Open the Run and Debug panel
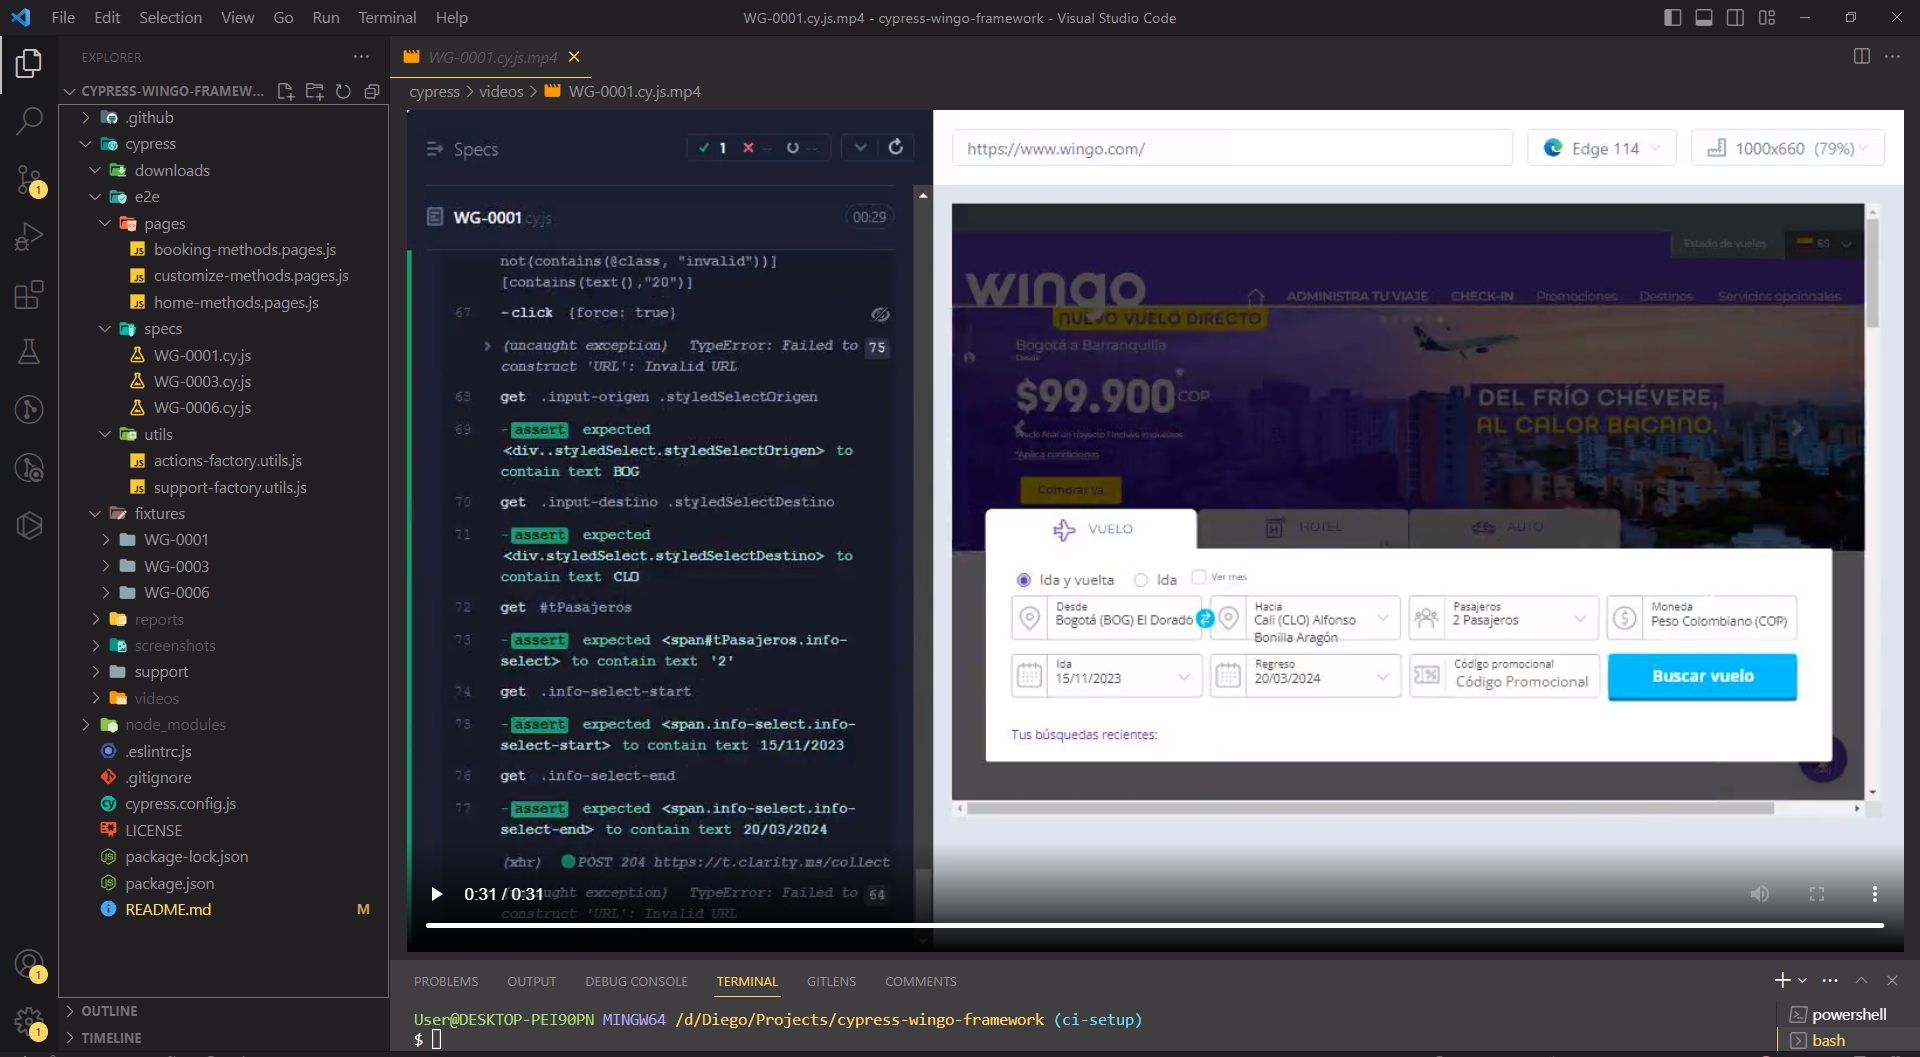This screenshot has width=1920, height=1057. coord(29,236)
